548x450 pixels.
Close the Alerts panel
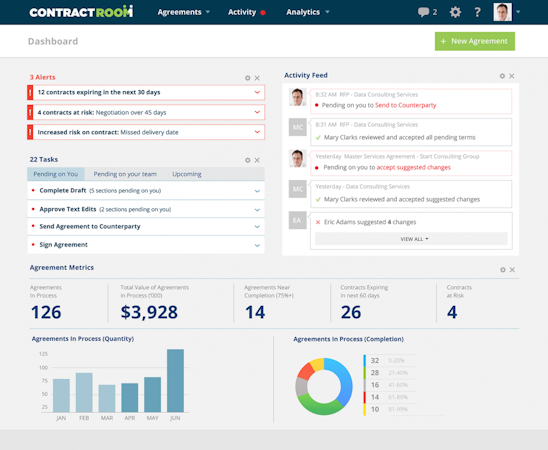pos(257,78)
